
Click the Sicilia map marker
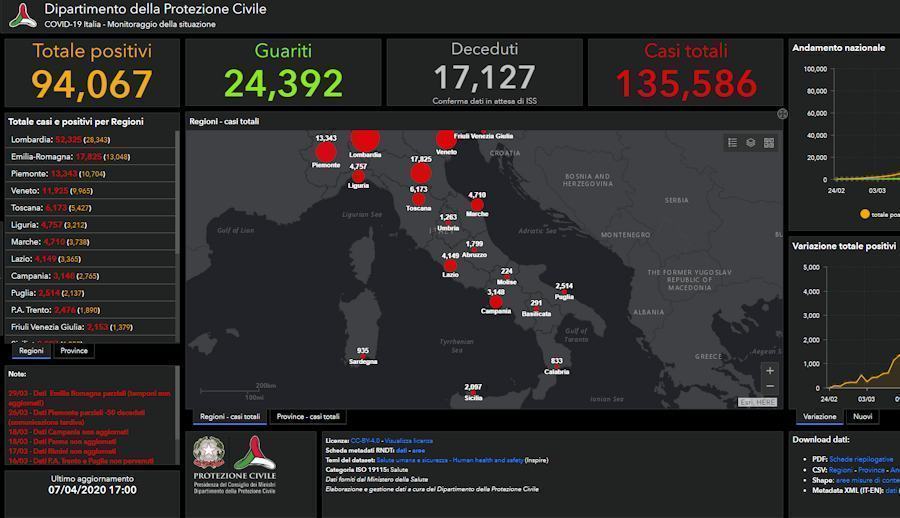pyautogui.click(x=474, y=393)
